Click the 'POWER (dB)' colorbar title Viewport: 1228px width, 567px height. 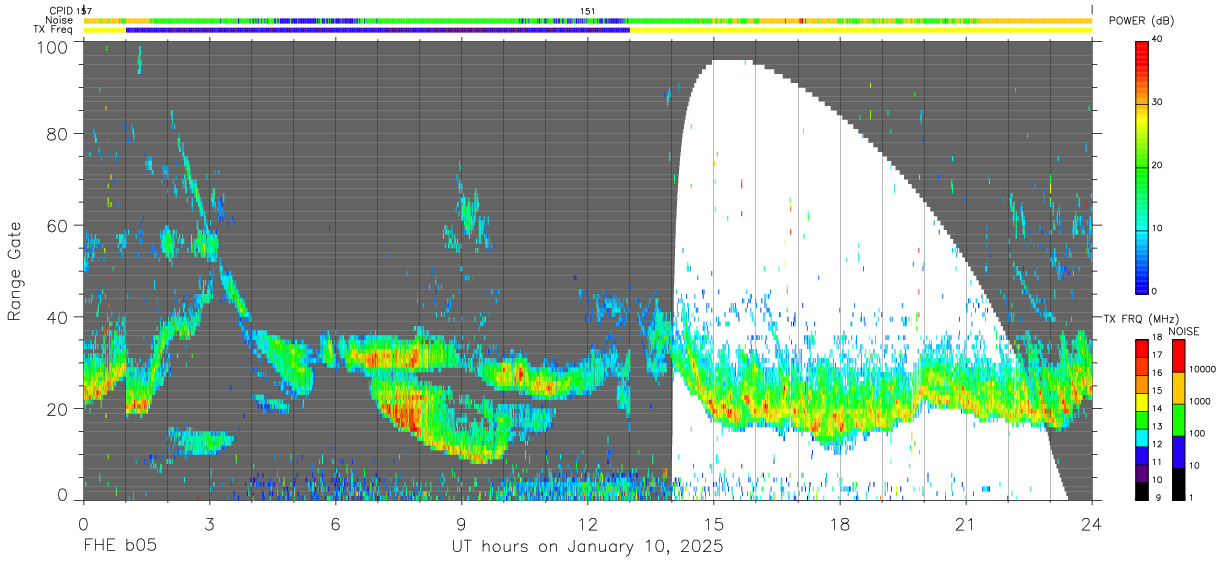pyautogui.click(x=1141, y=21)
